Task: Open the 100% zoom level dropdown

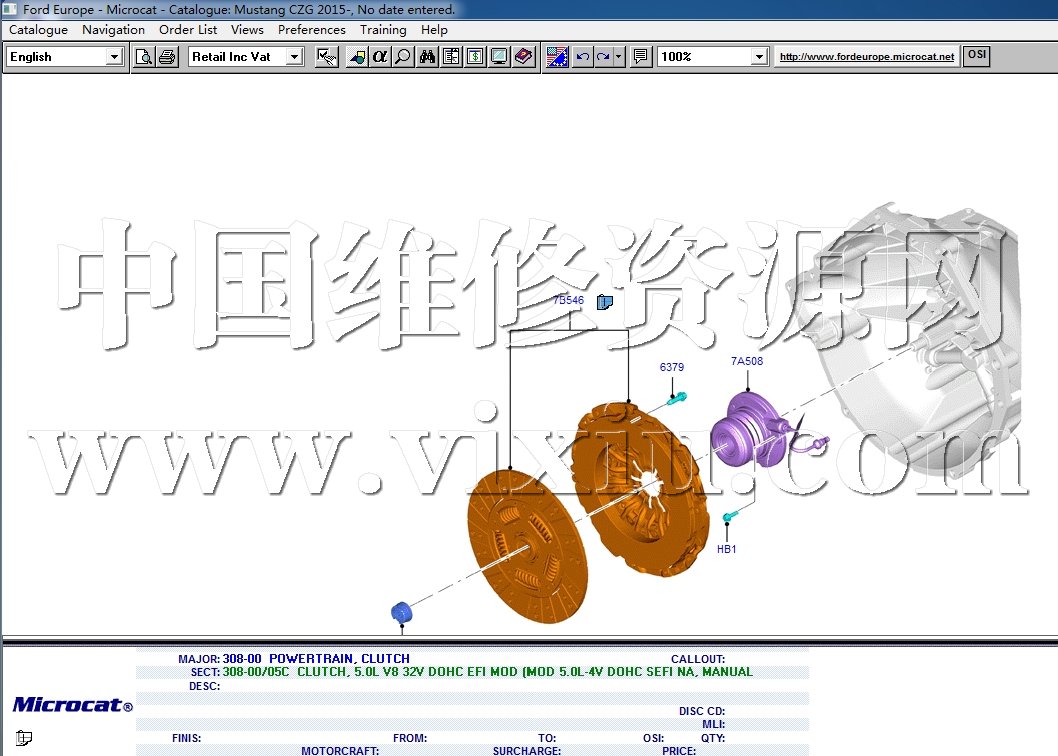Action: pos(759,57)
